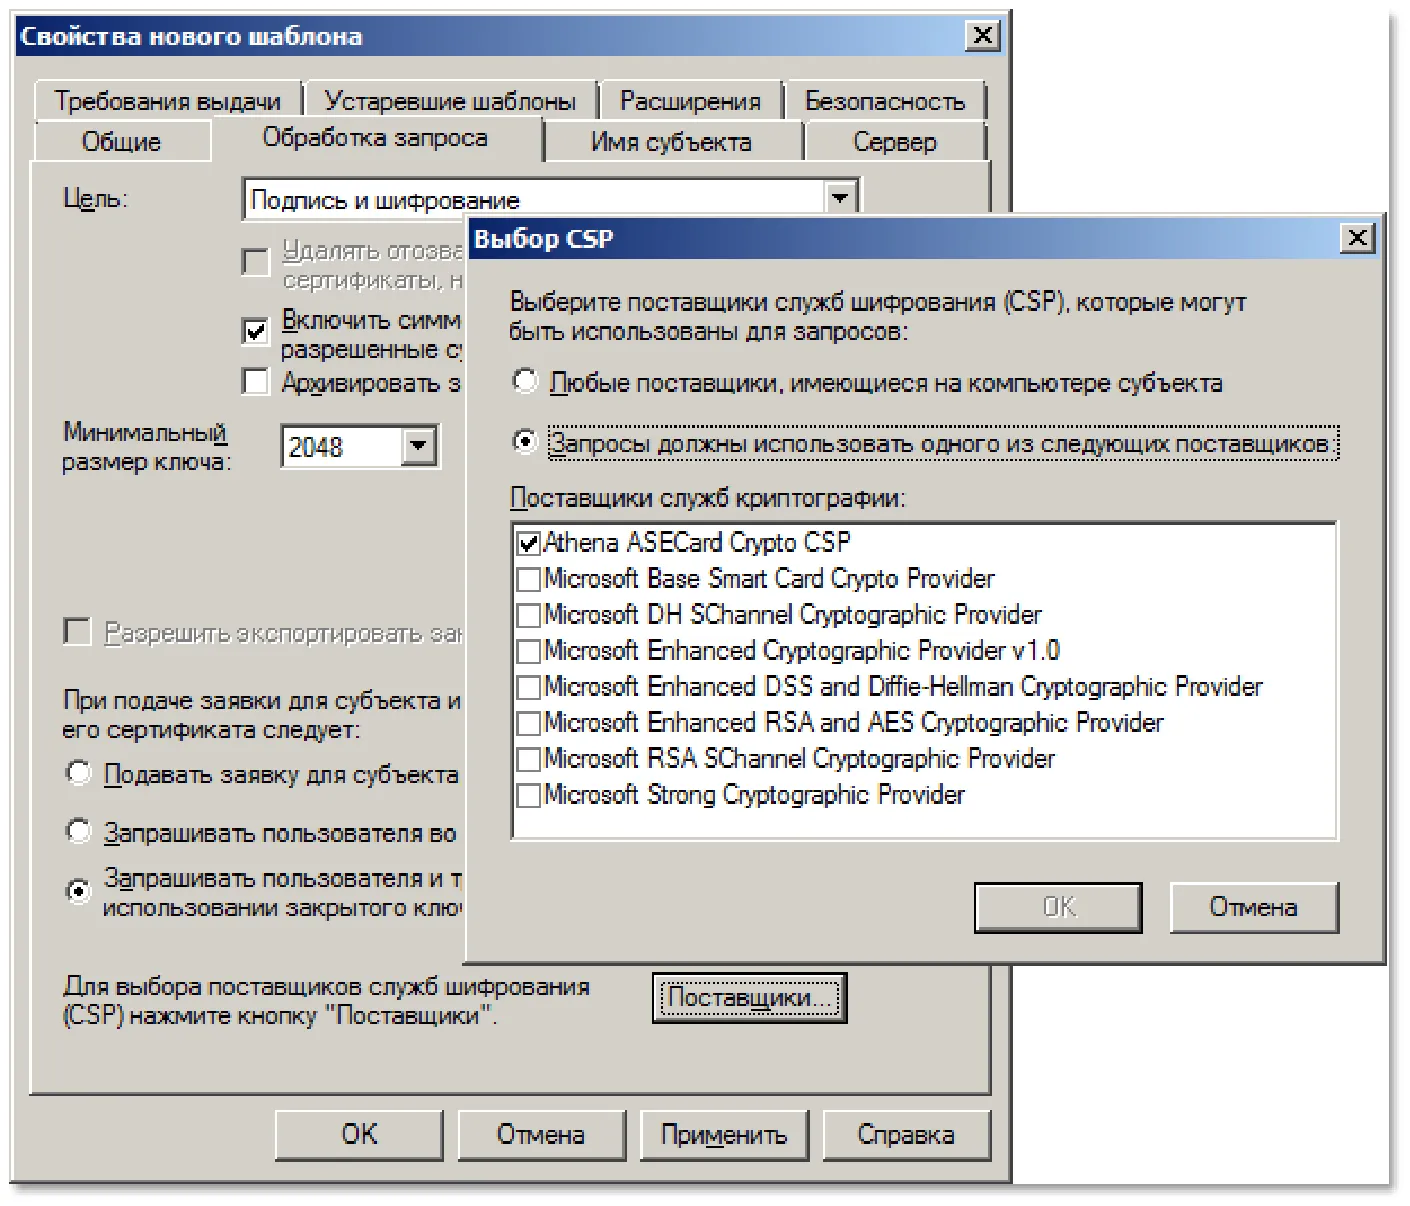This screenshot has height=1206, width=1410.
Task: Toggle the Разрешить экспортировать checkbox
Action: coord(77,632)
